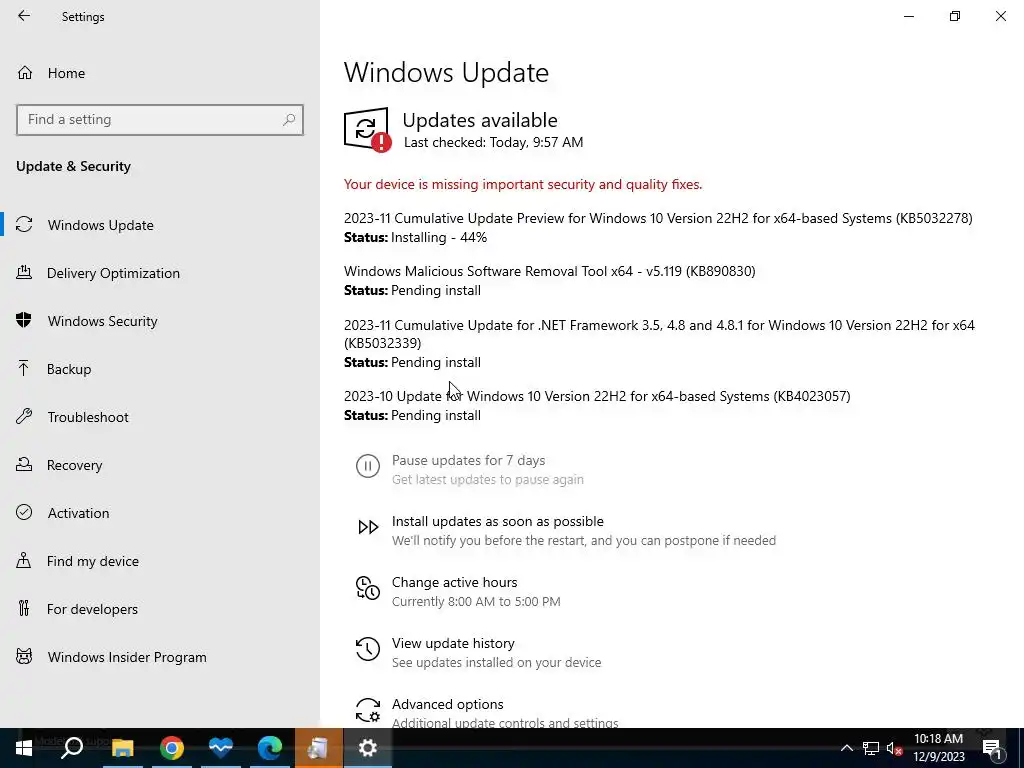Click the .NET Framework KB5032339 update entry

point(660,334)
